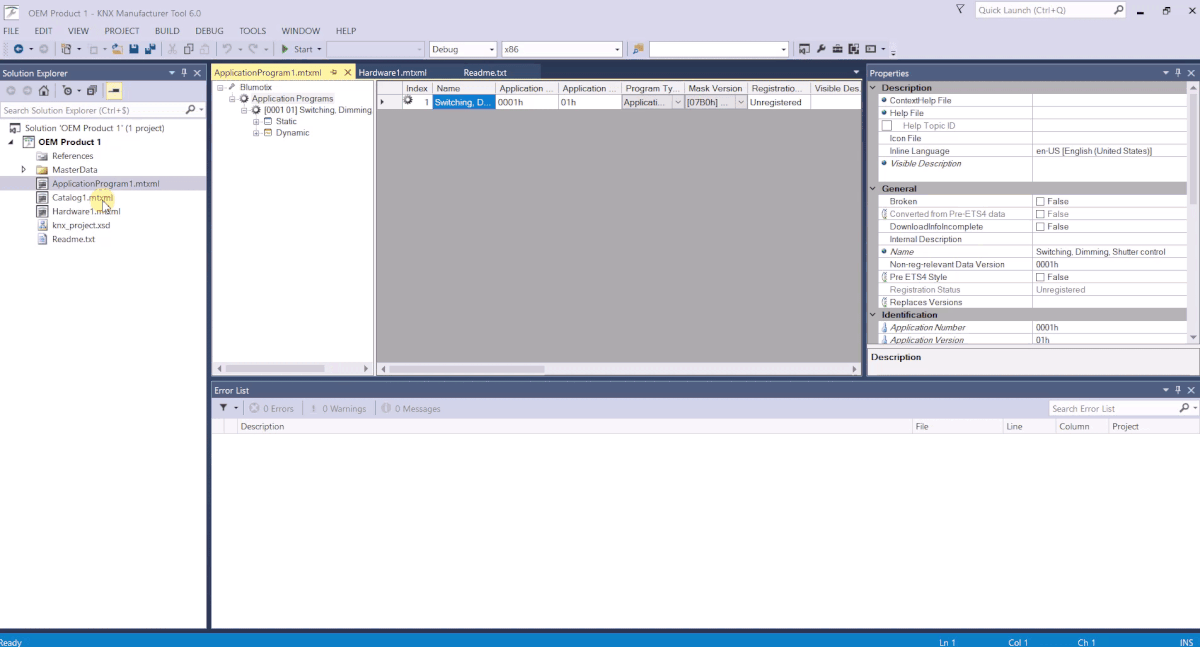Click the Solution Explorer auto-hide pin
Viewport: 1200px width, 647px height.
pyautogui.click(x=184, y=73)
